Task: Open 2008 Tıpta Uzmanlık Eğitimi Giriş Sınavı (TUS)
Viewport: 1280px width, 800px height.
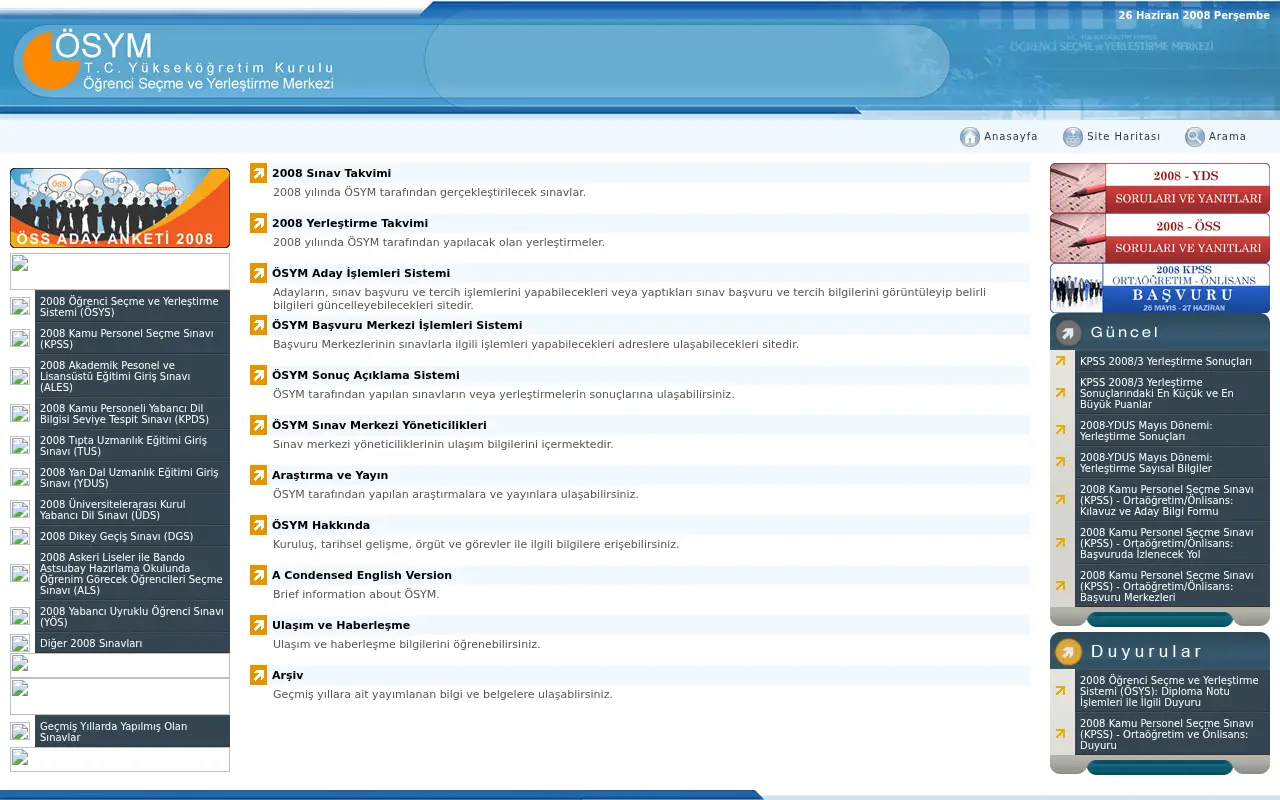Action: (132, 445)
